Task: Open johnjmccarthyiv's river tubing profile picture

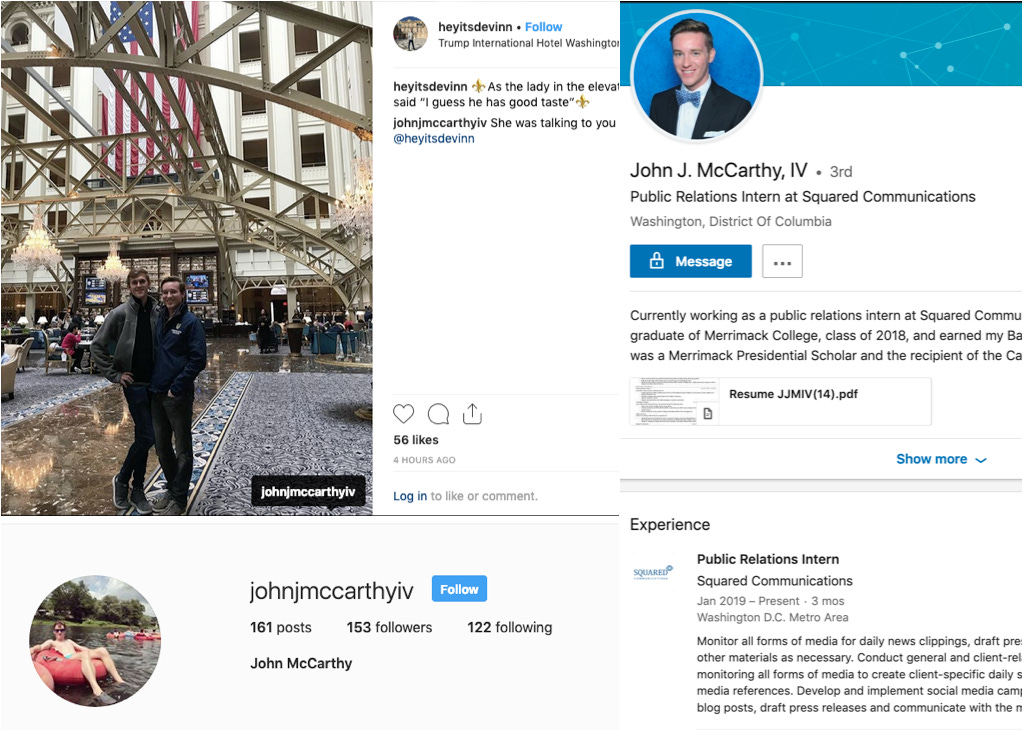Action: (95, 640)
